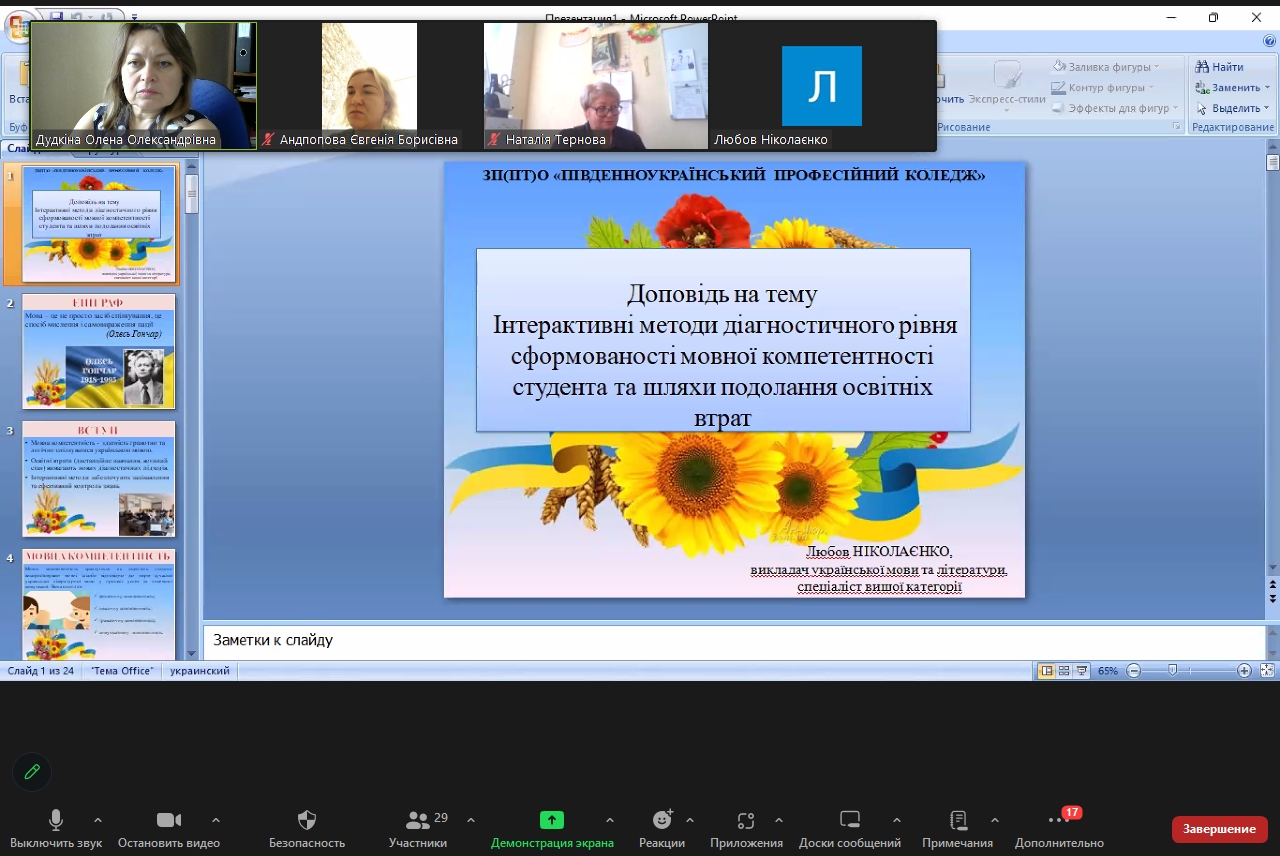
Task: Expand arrow next to Доски сообщений
Action: (897, 820)
